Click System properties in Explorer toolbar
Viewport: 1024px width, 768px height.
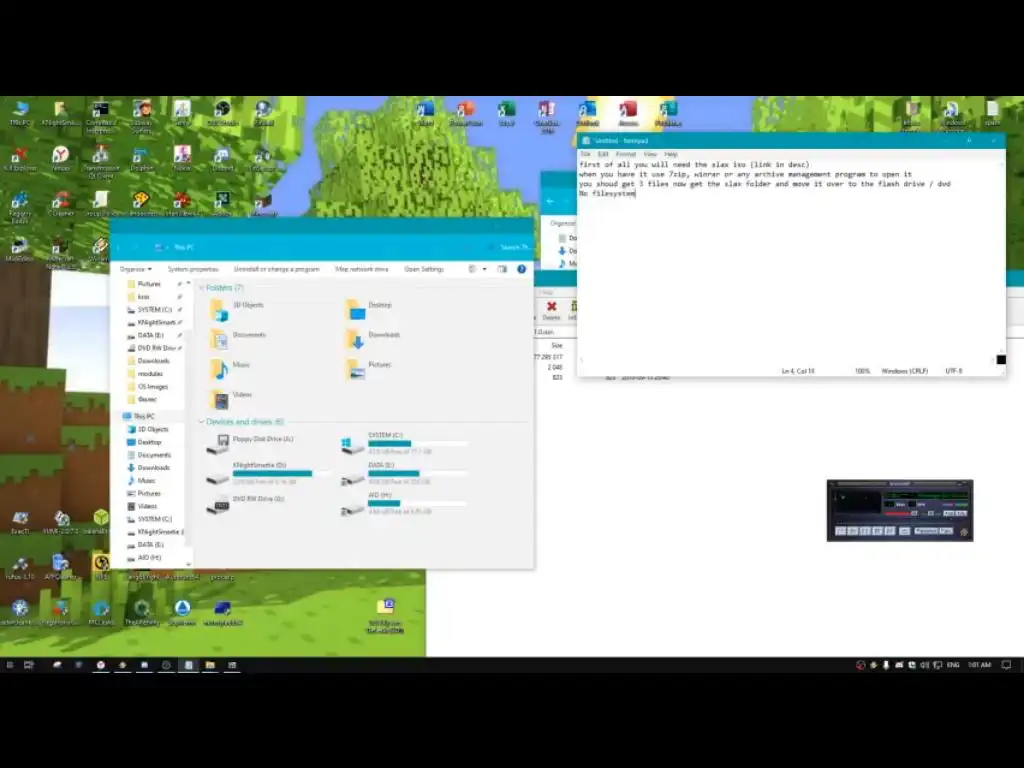coord(193,269)
